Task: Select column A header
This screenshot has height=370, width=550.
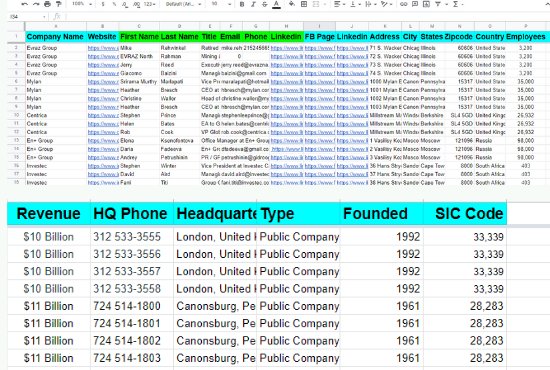Action: point(56,27)
